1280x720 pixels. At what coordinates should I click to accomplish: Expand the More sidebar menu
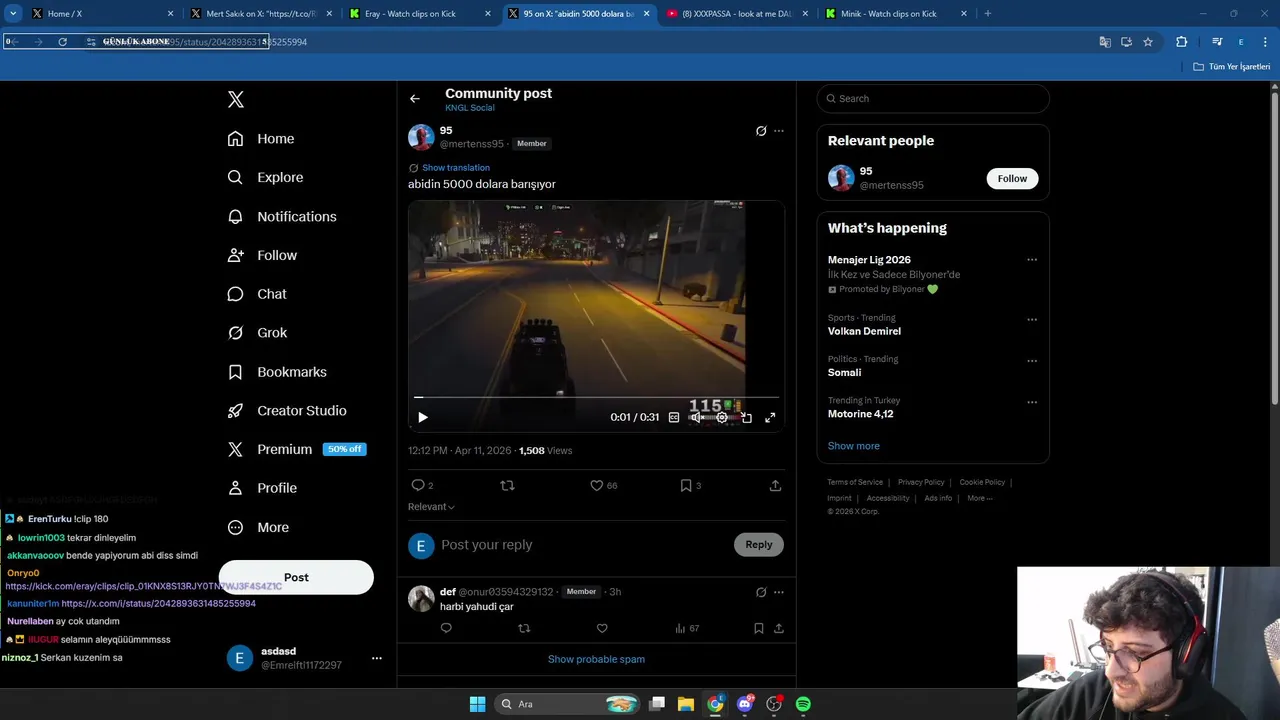pyautogui.click(x=258, y=527)
